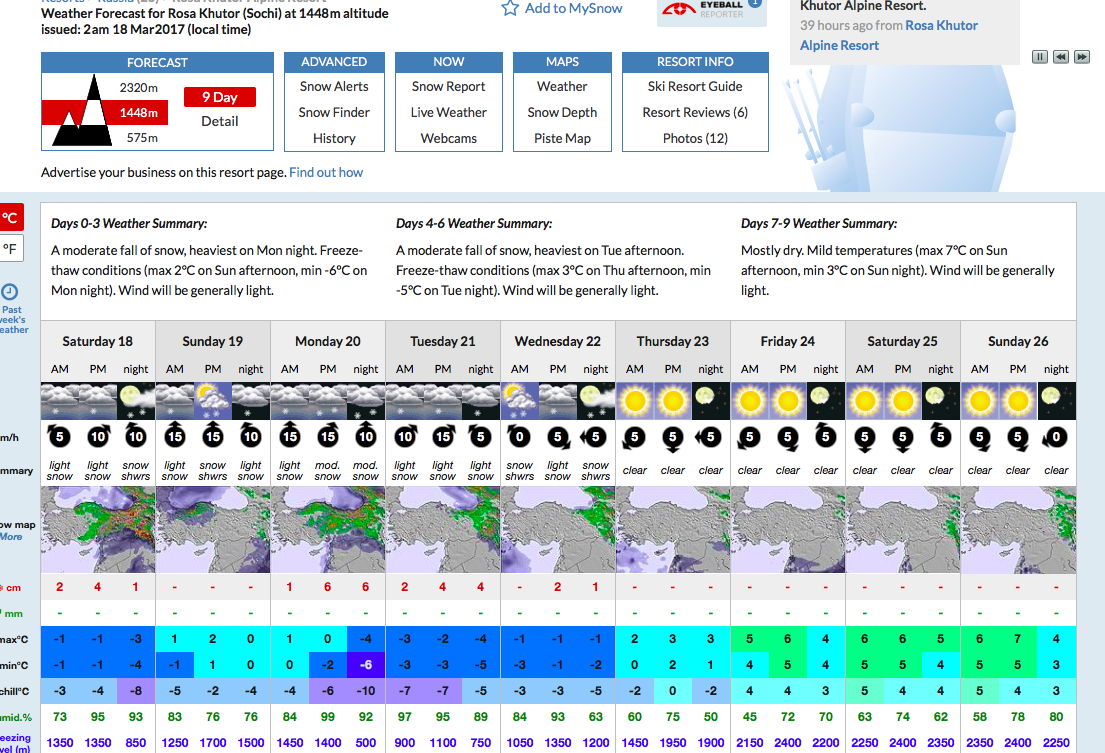1105x753 pixels.
Task: Open the Past week's weather clock icon
Action: [10, 292]
